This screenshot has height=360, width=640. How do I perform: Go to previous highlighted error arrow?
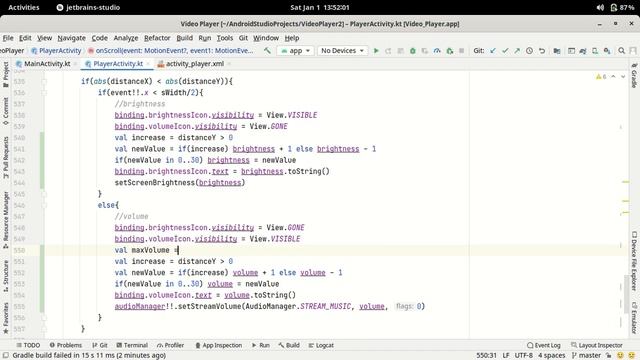point(613,77)
